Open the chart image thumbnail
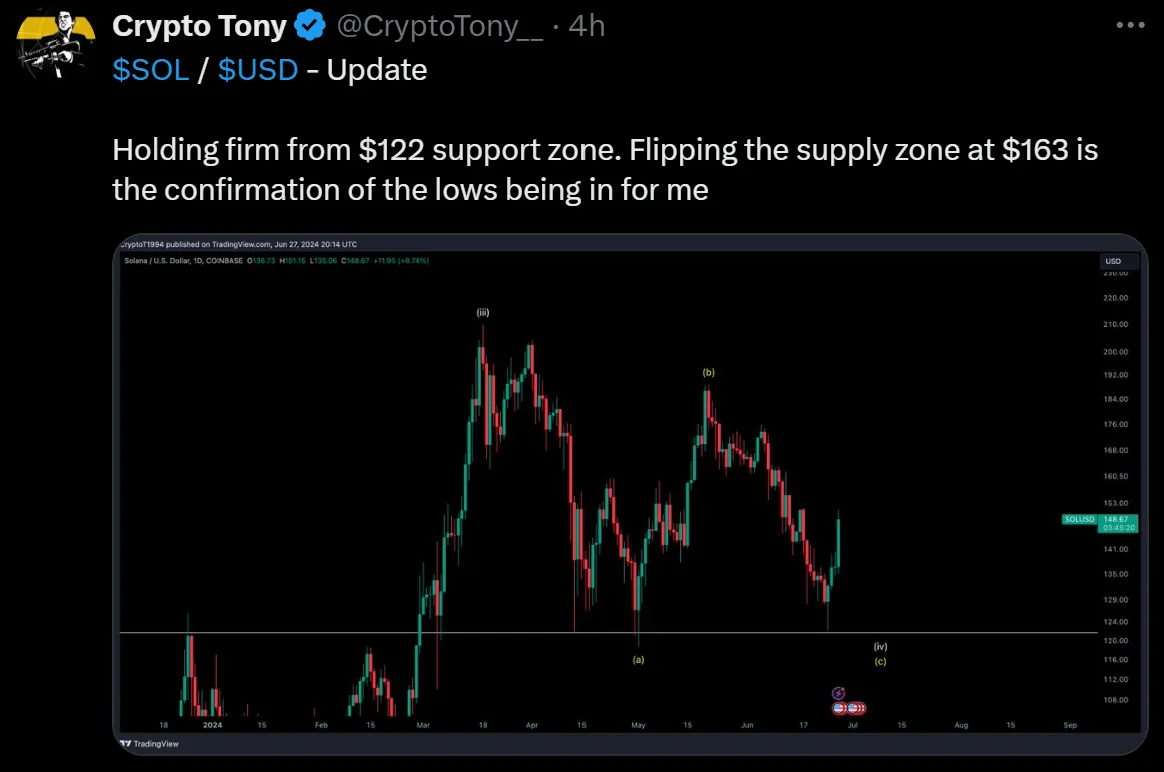The width and height of the screenshot is (1164, 772). click(x=630, y=494)
